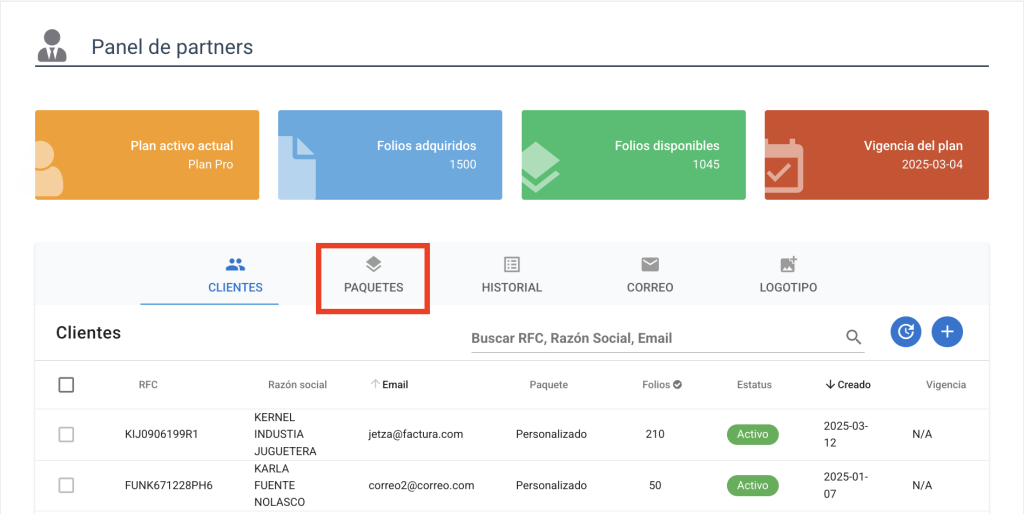Open the HISTORIAL tab label

click(x=512, y=287)
